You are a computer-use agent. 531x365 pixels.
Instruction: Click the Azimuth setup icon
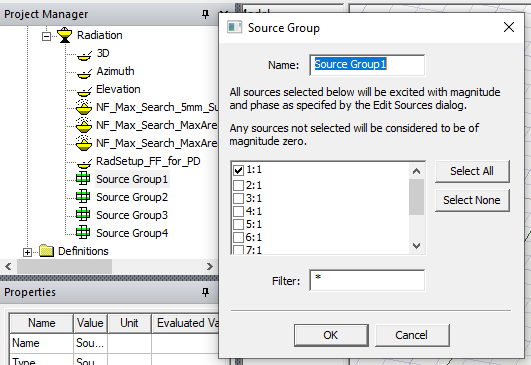[84, 72]
